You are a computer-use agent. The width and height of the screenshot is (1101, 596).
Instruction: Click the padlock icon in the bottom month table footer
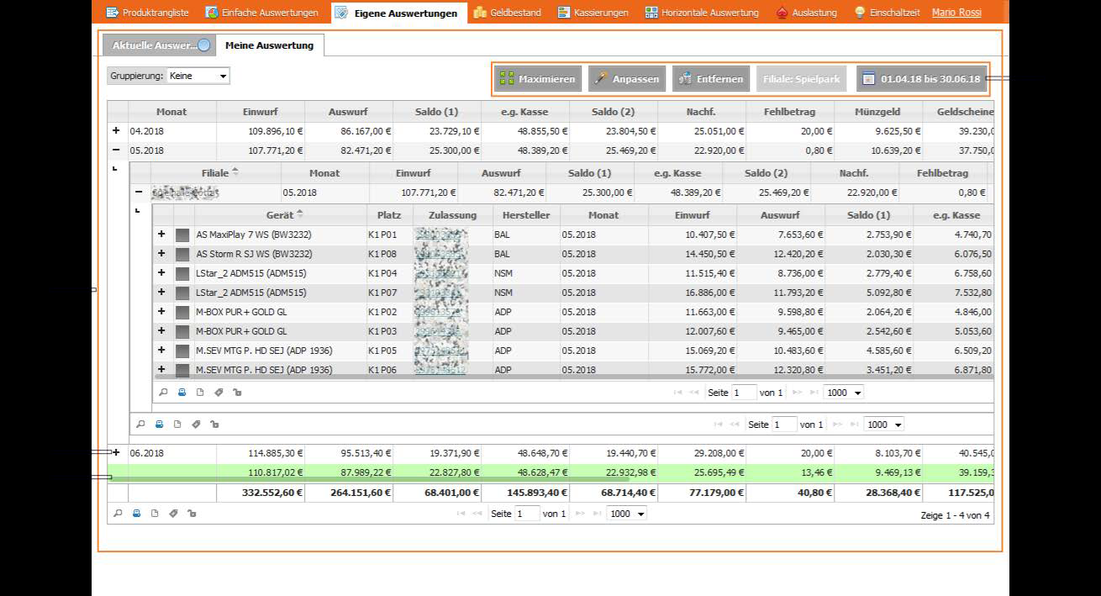click(x=192, y=513)
